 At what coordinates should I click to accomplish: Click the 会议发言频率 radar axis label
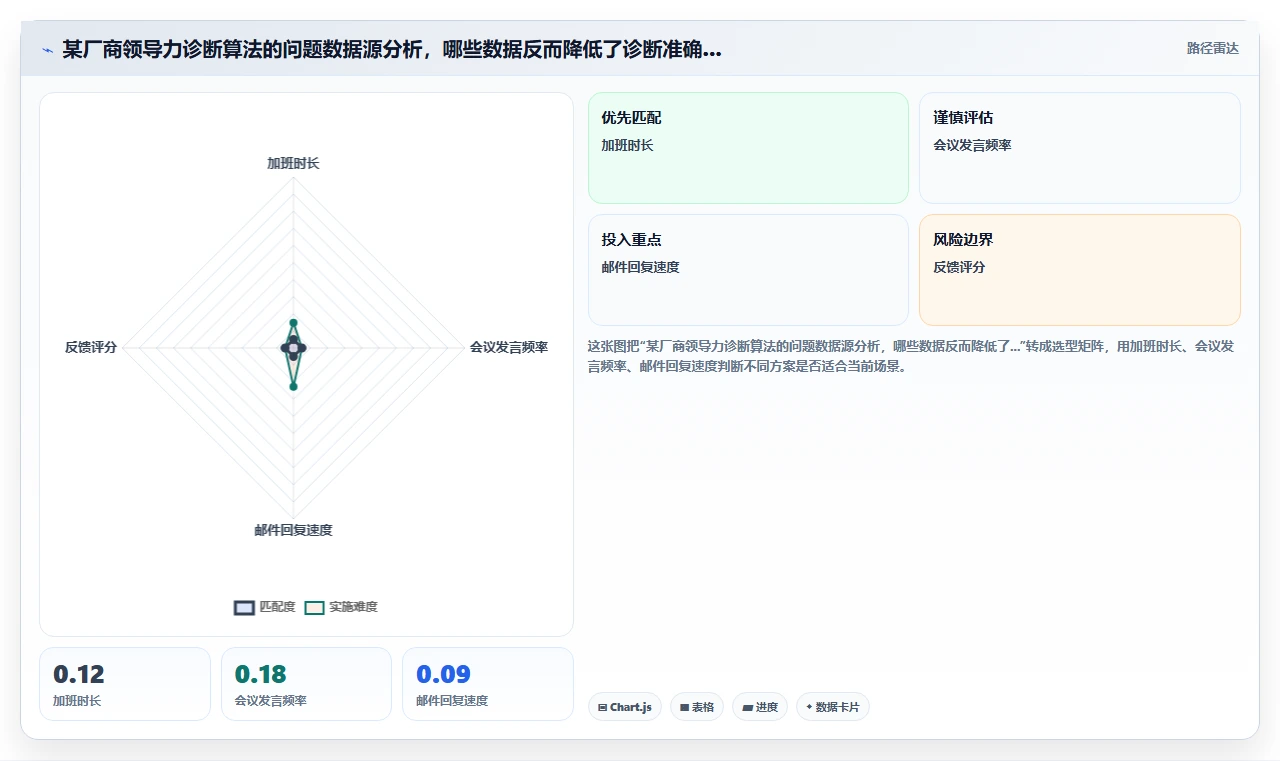click(x=509, y=347)
